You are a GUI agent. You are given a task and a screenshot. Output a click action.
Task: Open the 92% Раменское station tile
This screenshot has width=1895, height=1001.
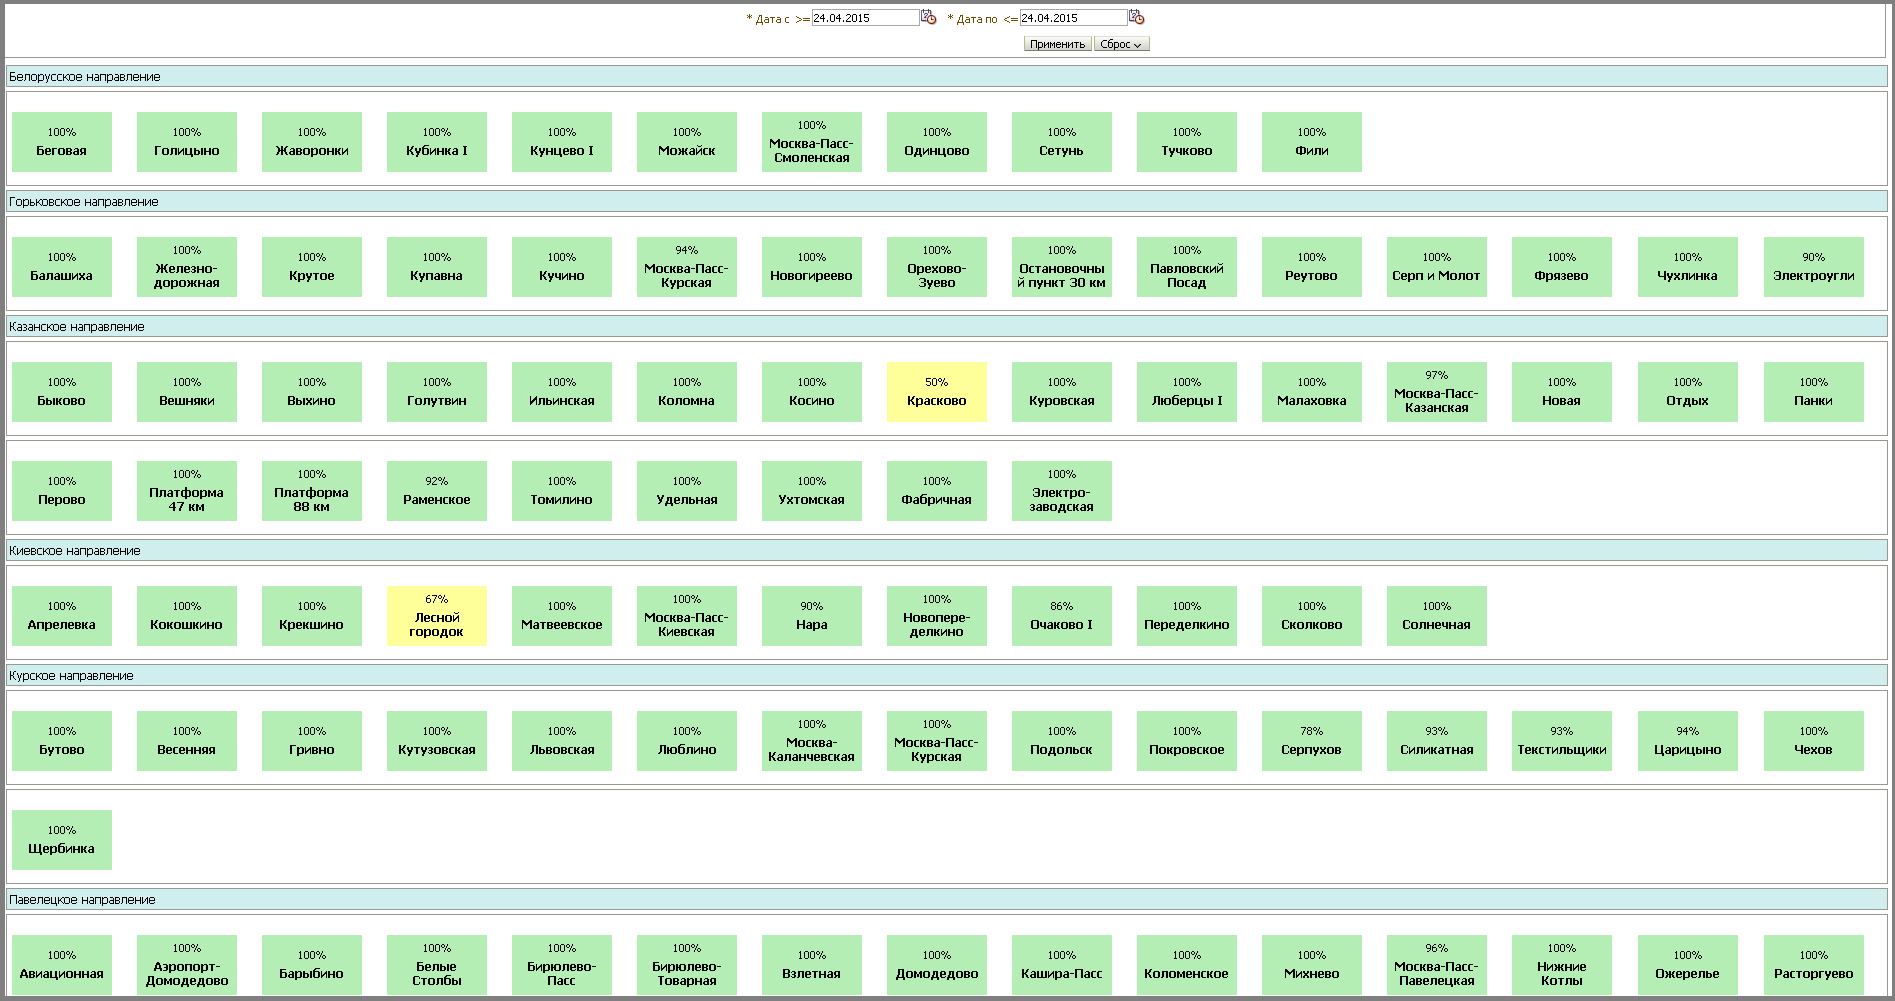(437, 491)
